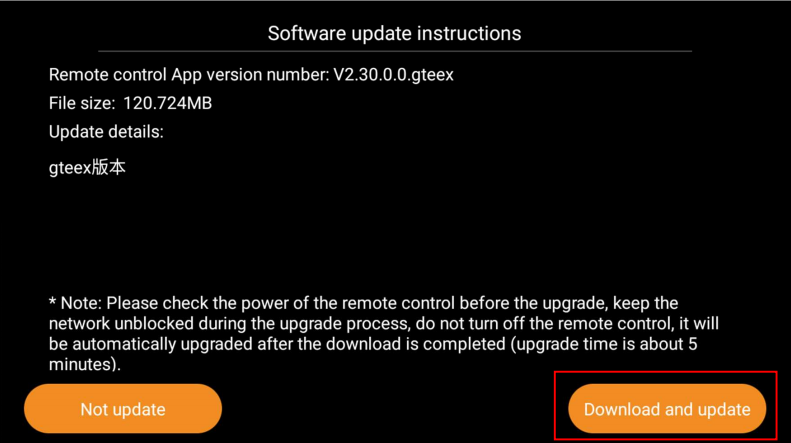Click the V2.30.0.0.gteex version value
This screenshot has width=791, height=443.
[x=393, y=75]
